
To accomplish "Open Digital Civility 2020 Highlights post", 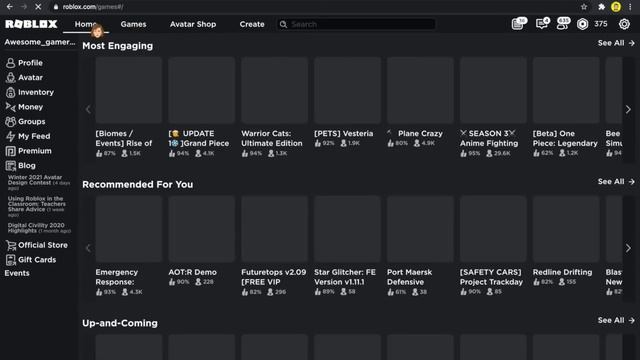I will [x=39, y=228].
